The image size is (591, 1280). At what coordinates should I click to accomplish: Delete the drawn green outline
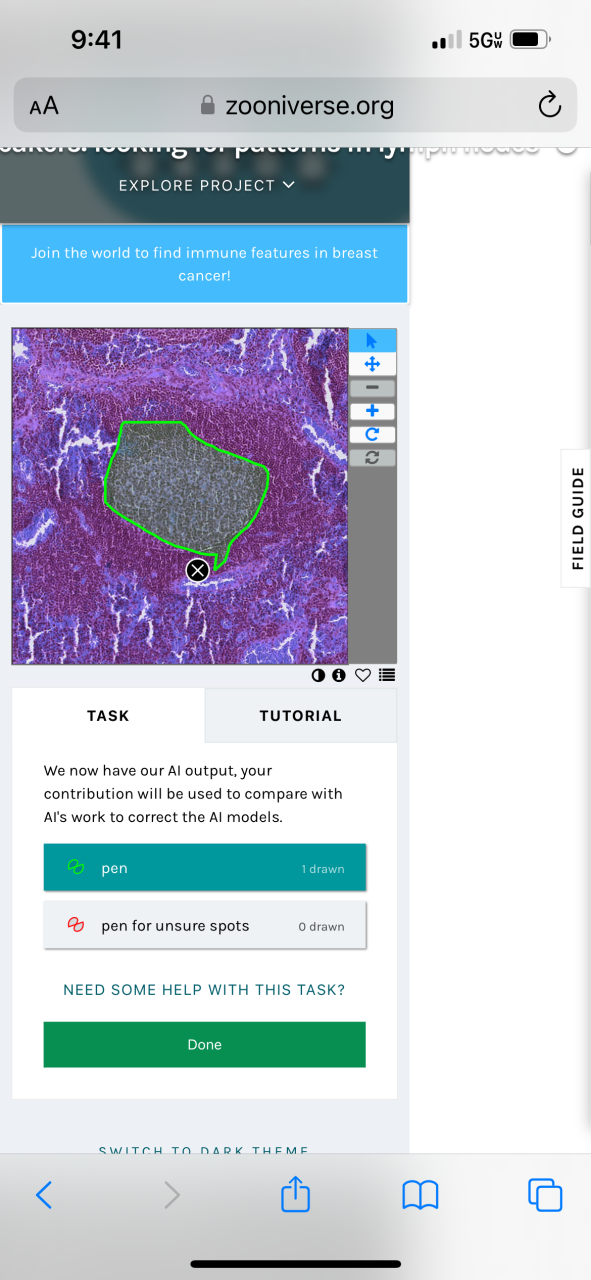(x=198, y=570)
